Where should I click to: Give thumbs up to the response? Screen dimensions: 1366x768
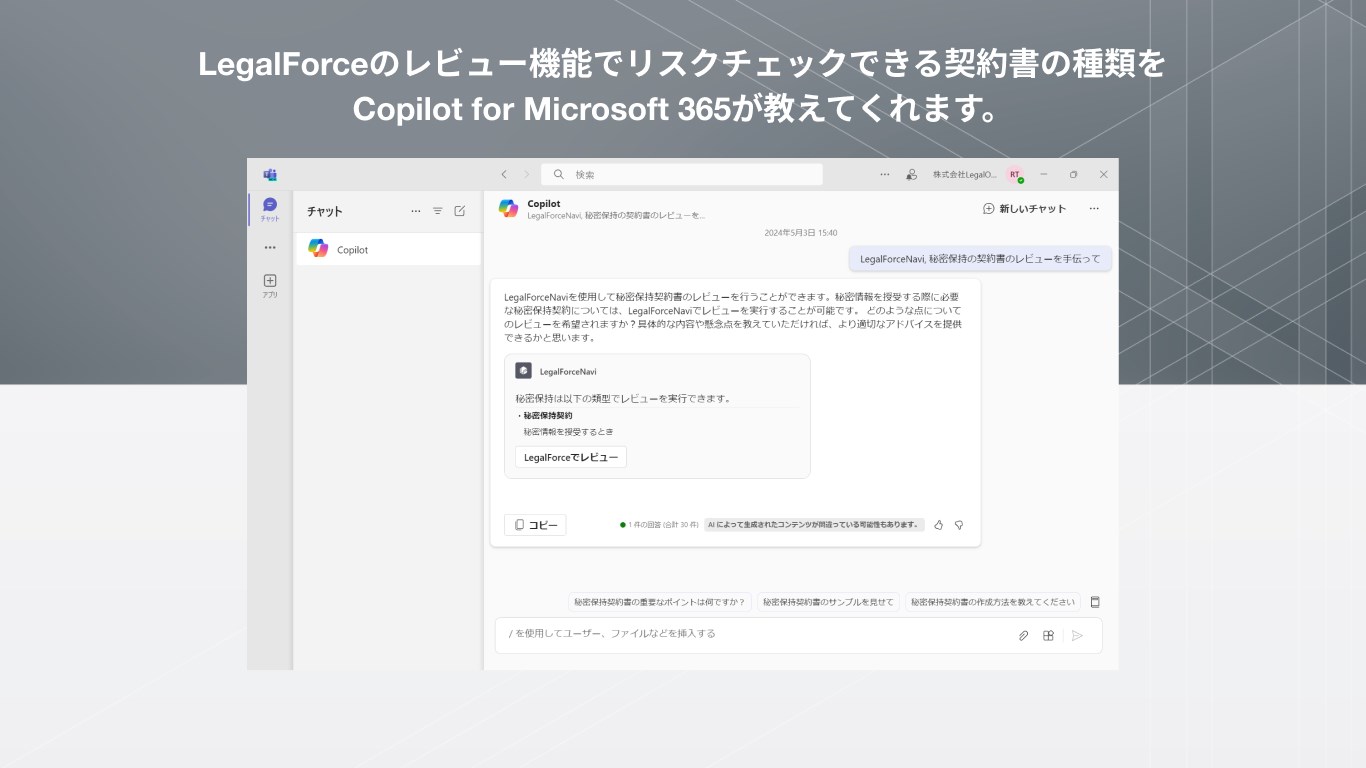coord(938,525)
